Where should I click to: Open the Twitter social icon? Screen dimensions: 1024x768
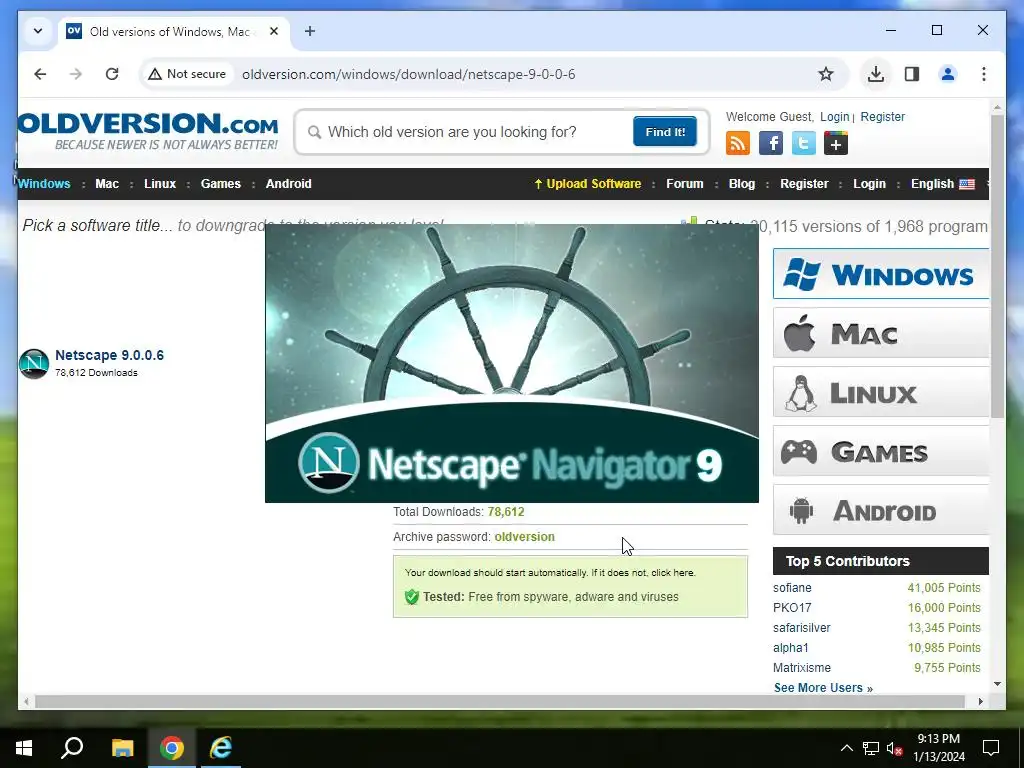click(803, 143)
